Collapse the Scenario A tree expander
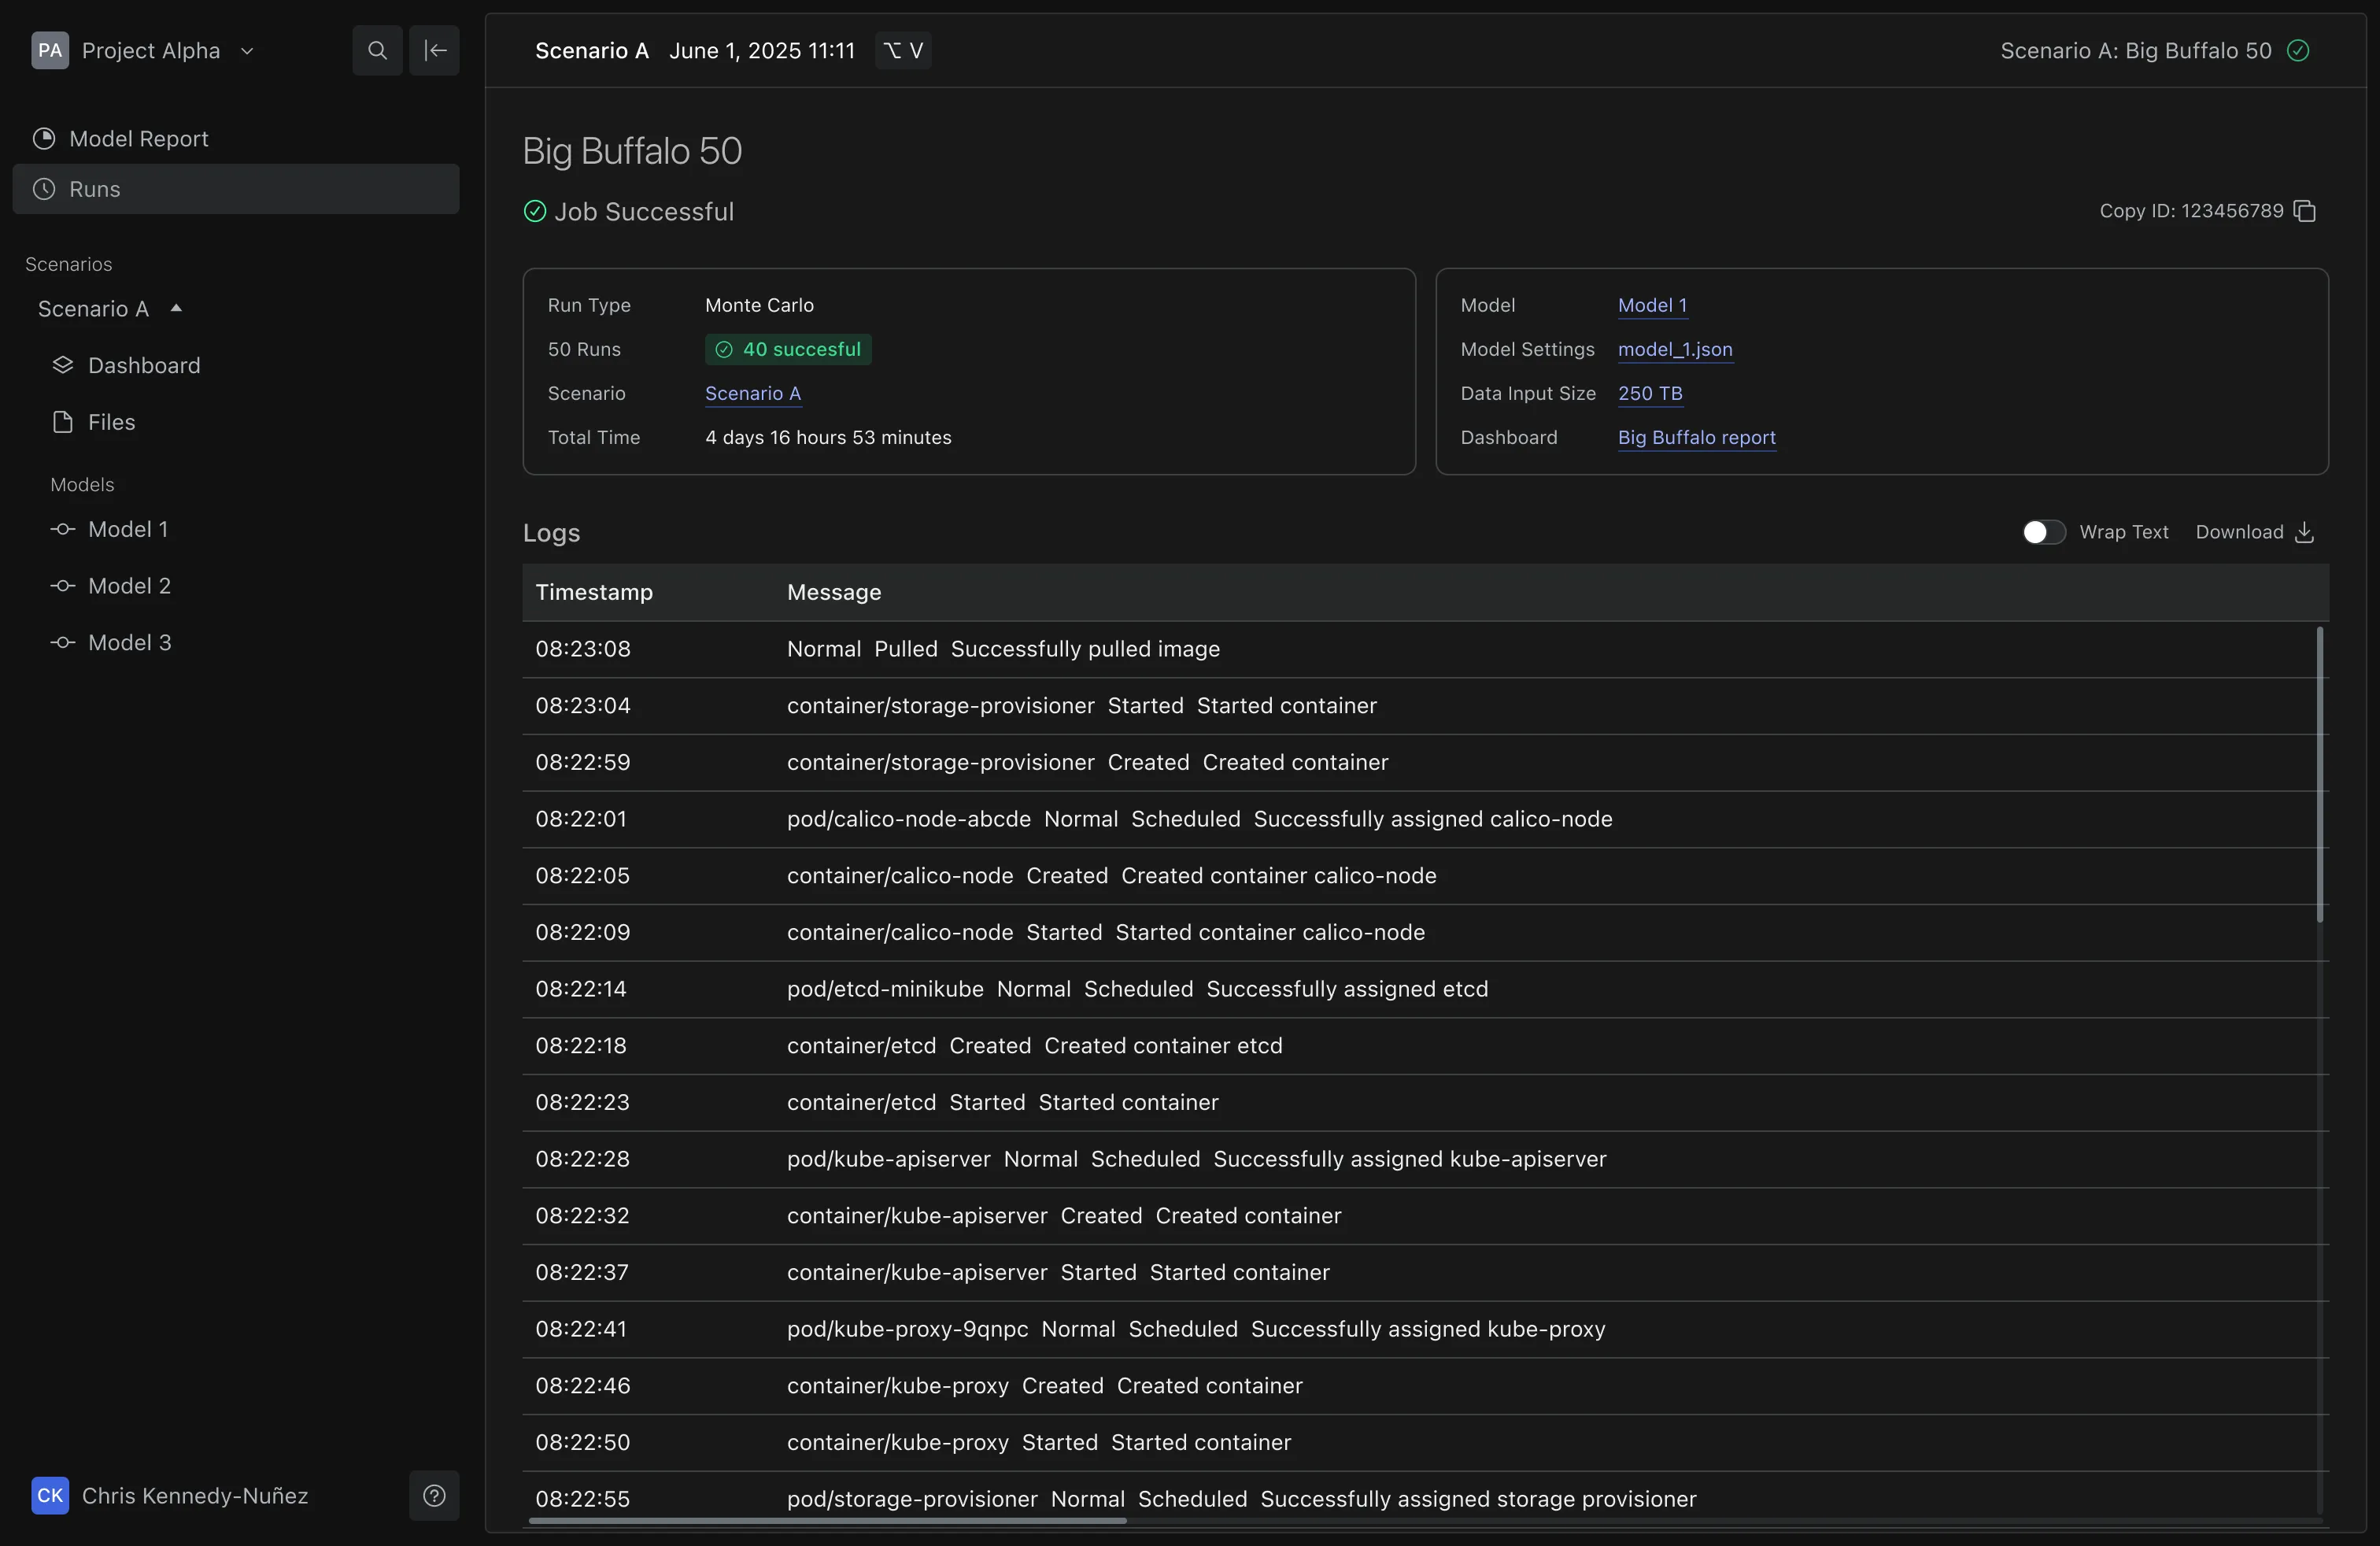 (x=176, y=308)
